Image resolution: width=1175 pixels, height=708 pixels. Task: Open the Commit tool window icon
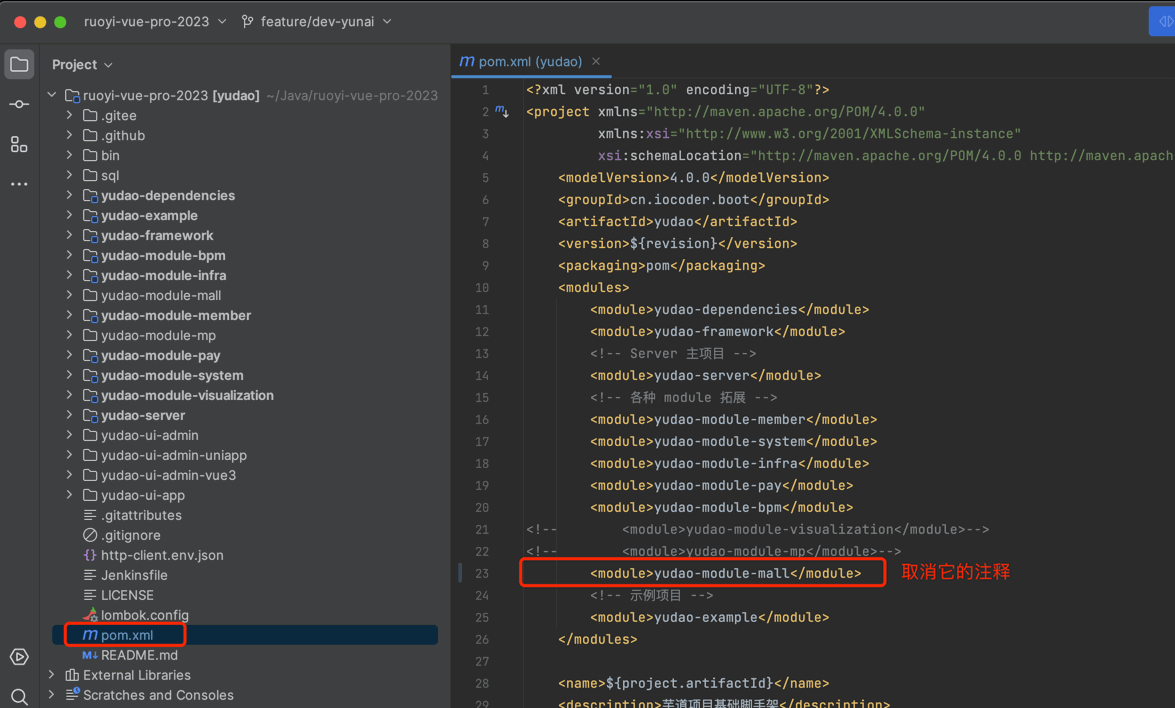click(x=19, y=105)
